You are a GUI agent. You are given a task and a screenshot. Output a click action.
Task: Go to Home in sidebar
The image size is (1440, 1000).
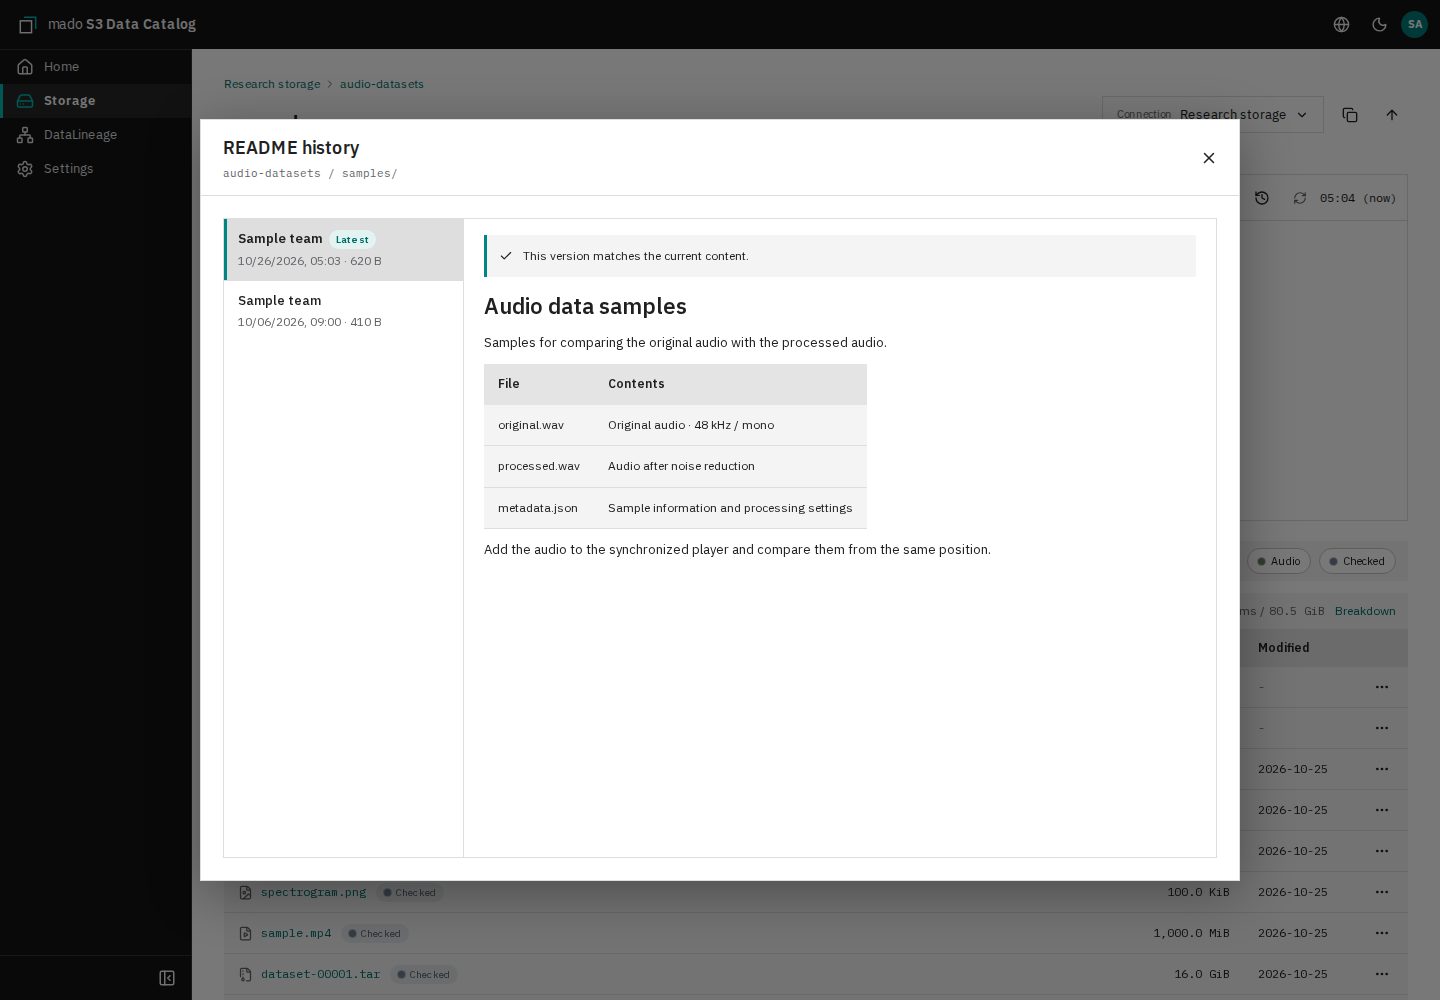96,67
